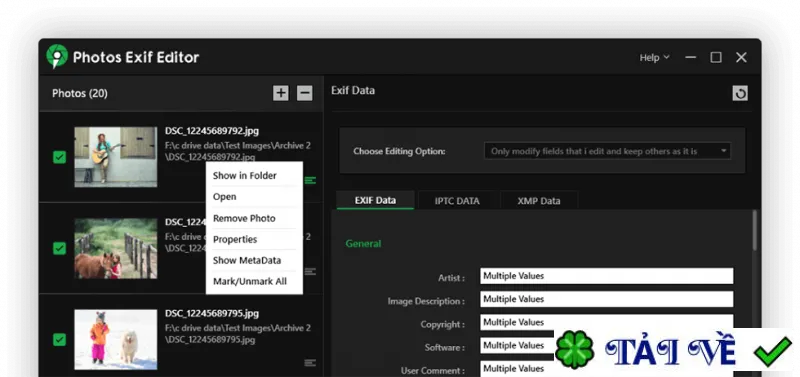This screenshot has width=800, height=377.
Task: Minimize the Photos Exif Editor window
Action: (x=691, y=57)
